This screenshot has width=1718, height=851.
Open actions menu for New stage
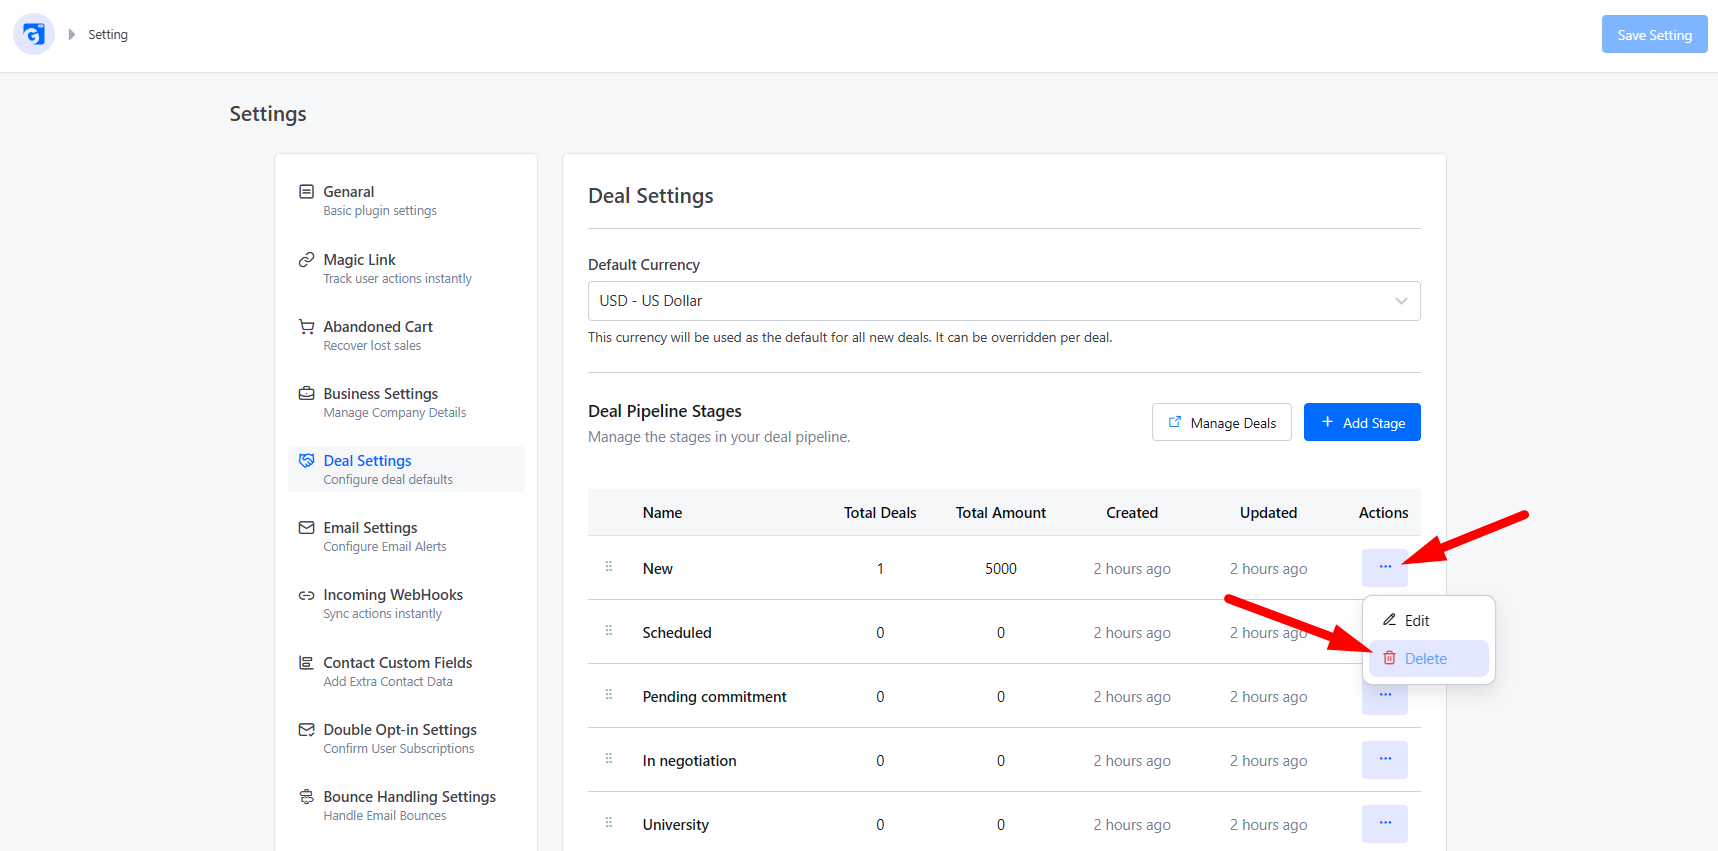pyautogui.click(x=1384, y=567)
